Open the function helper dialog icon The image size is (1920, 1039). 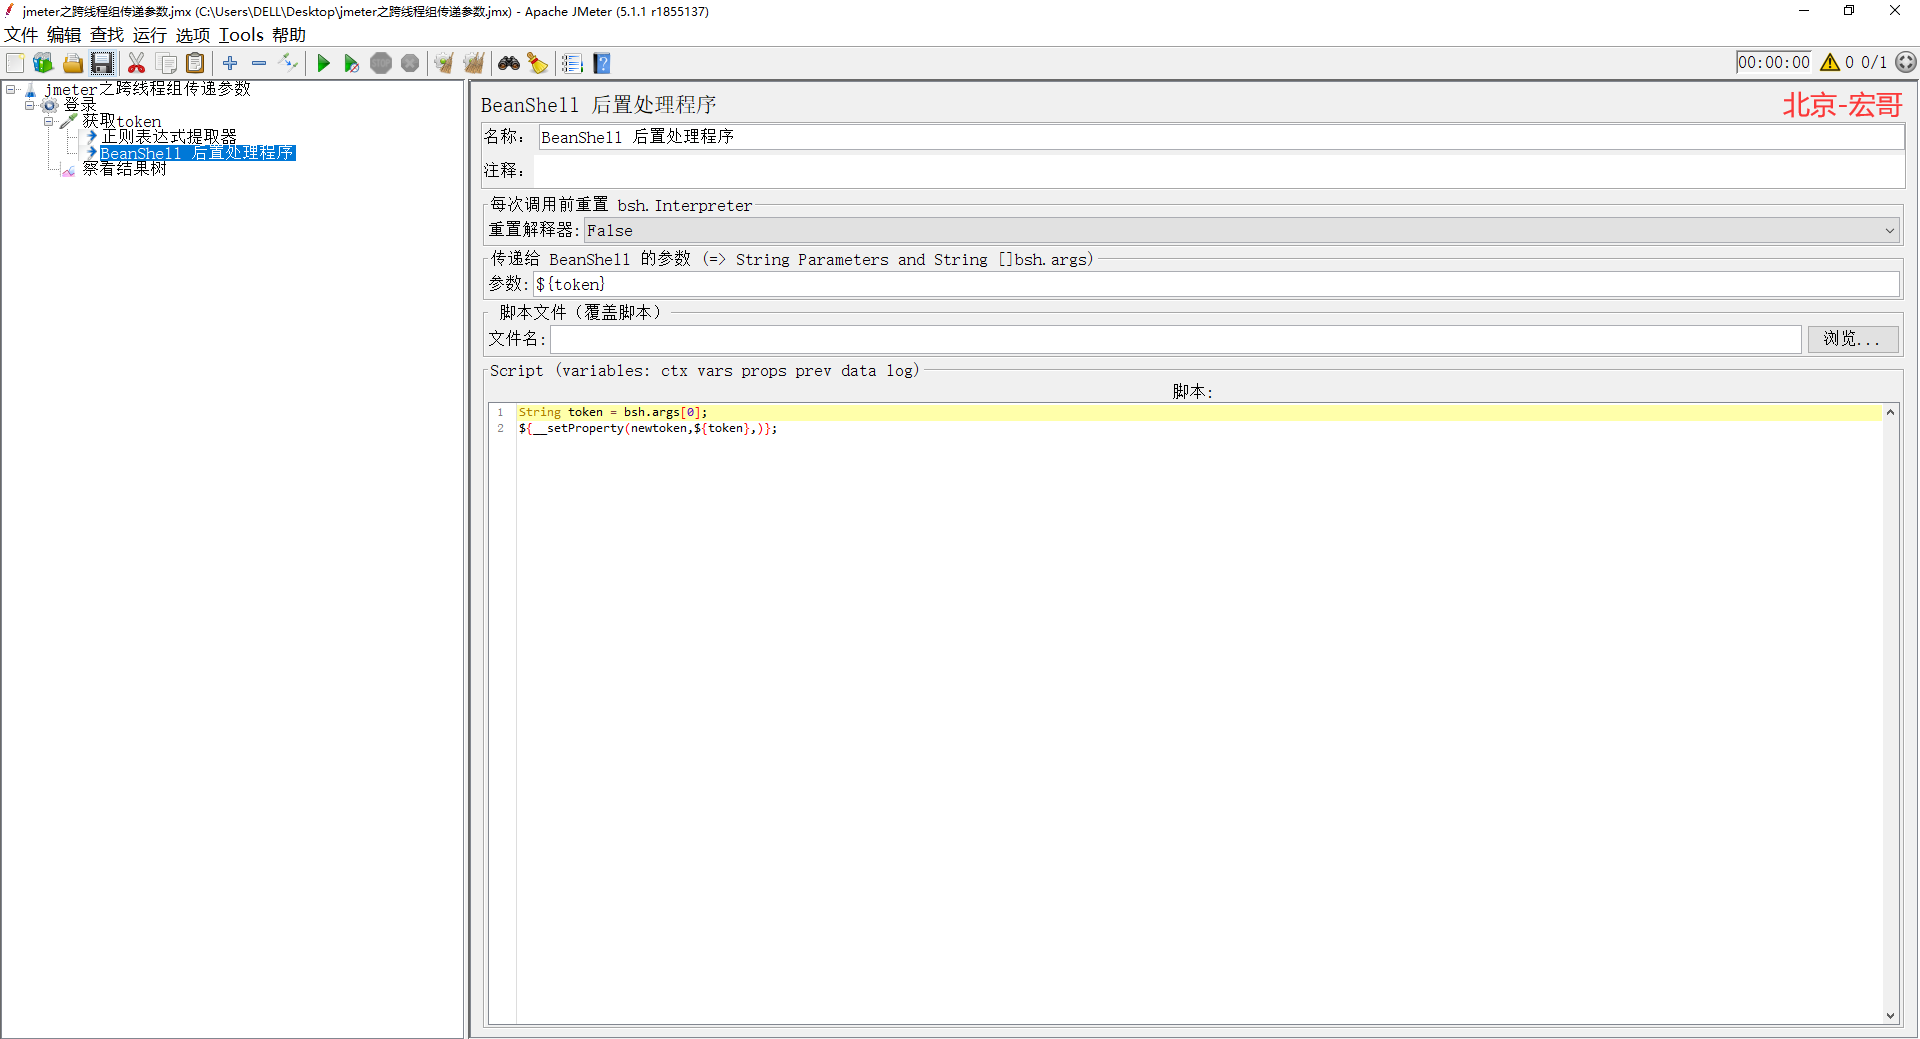point(572,63)
